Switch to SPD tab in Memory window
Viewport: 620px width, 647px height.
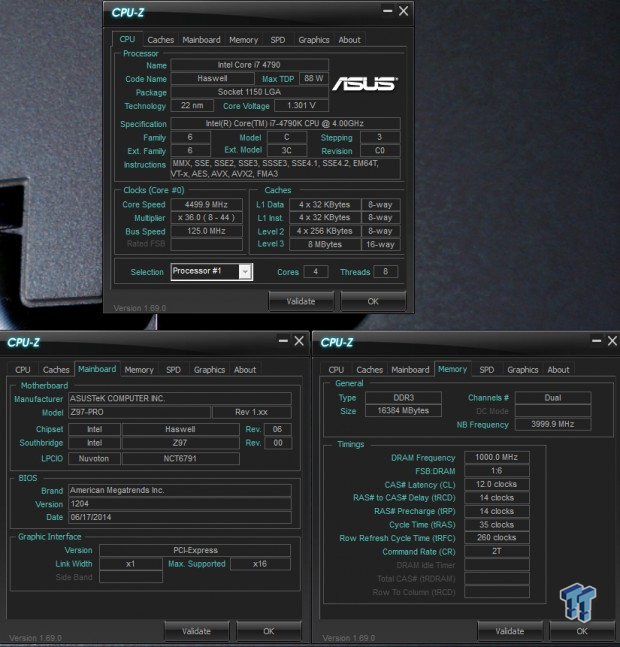pos(487,370)
